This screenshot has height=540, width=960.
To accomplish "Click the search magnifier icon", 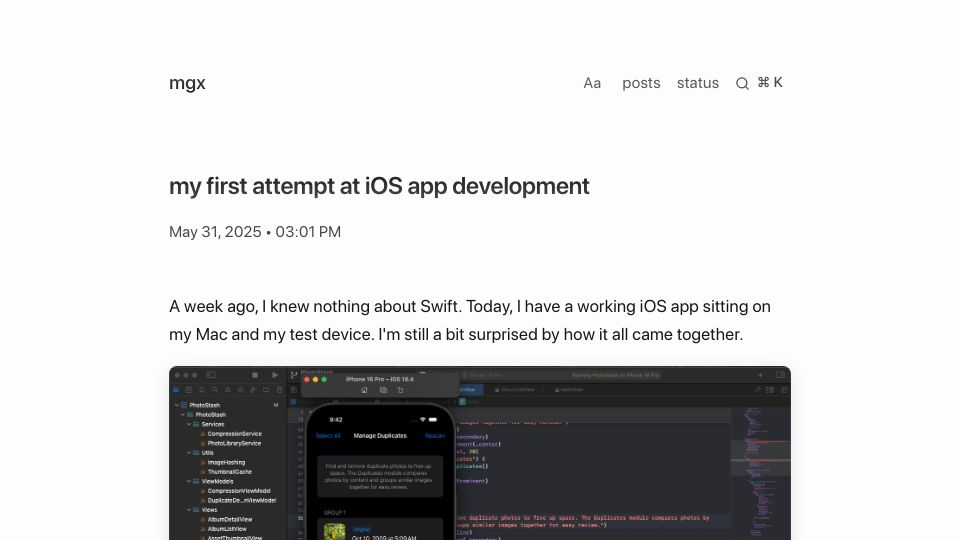I will point(742,83).
